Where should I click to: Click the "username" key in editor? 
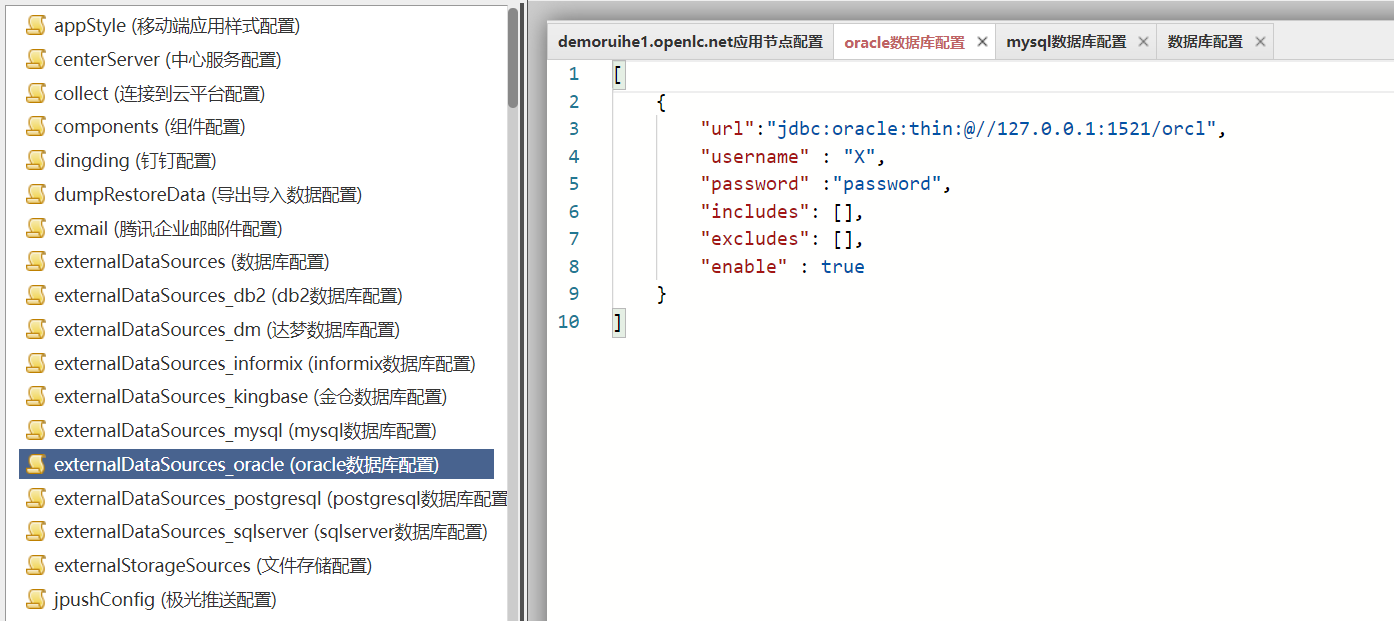click(755, 157)
